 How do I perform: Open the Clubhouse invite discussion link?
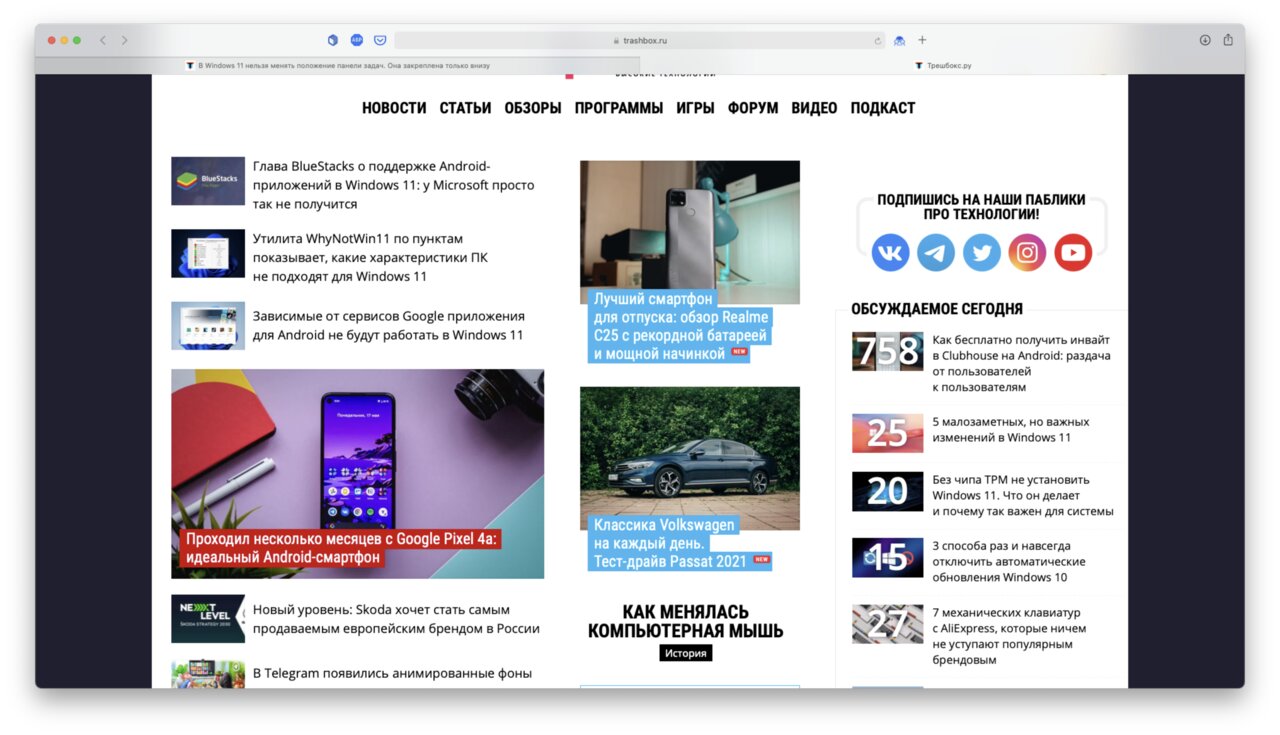(x=1021, y=363)
